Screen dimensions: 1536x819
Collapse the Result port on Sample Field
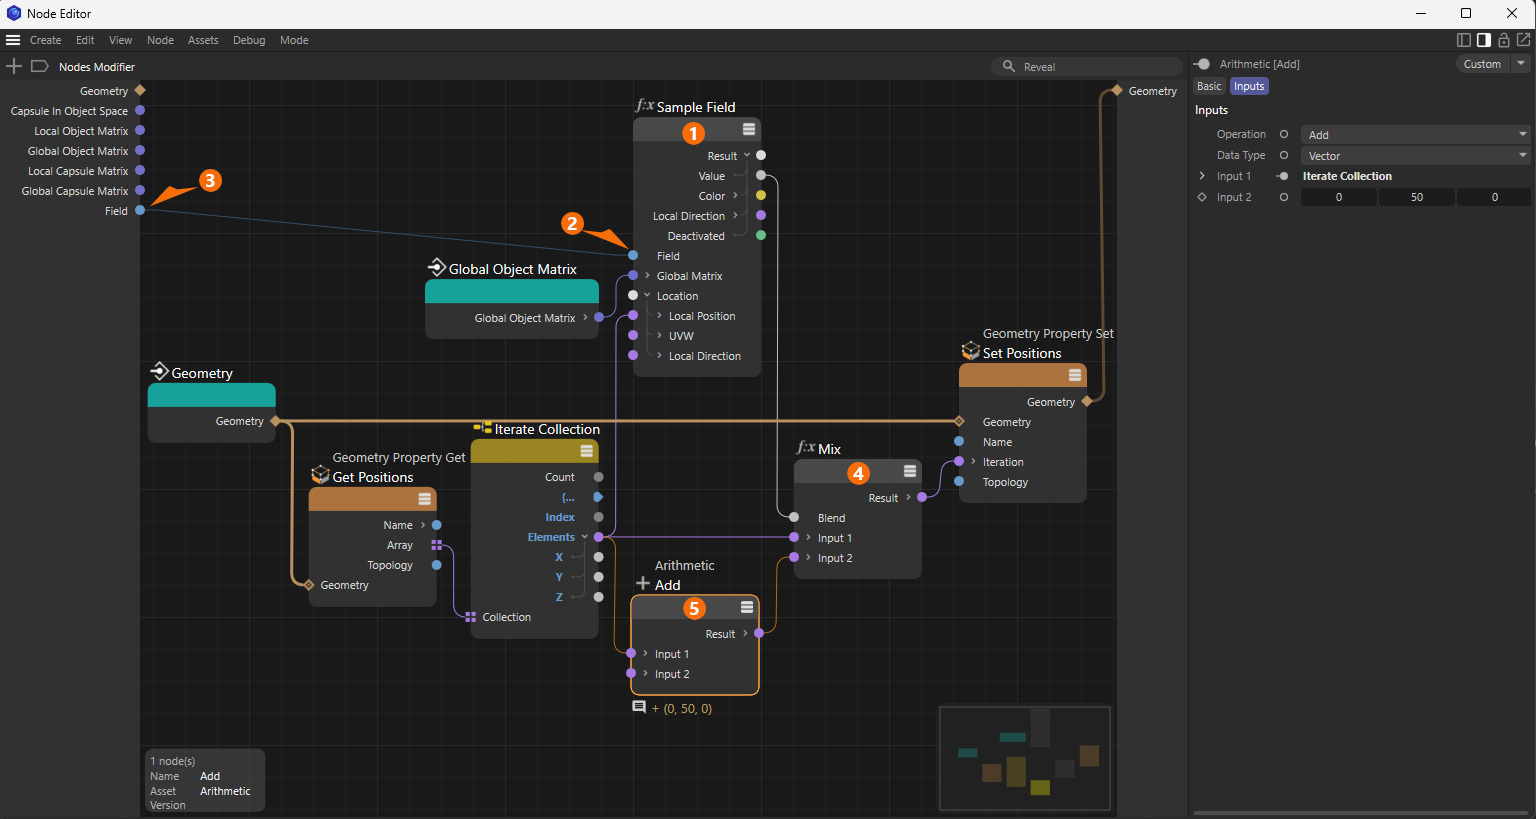pos(746,155)
